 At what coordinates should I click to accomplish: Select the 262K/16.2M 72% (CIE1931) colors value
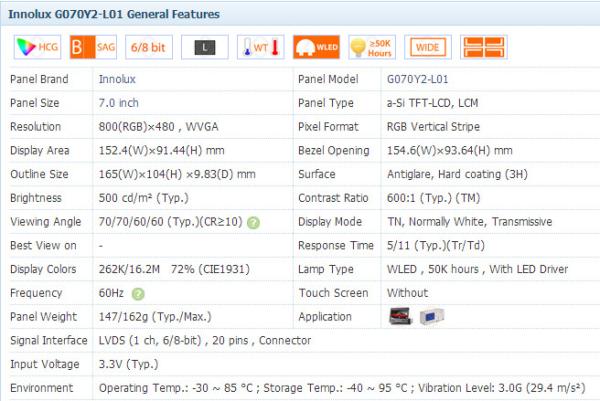click(174, 269)
